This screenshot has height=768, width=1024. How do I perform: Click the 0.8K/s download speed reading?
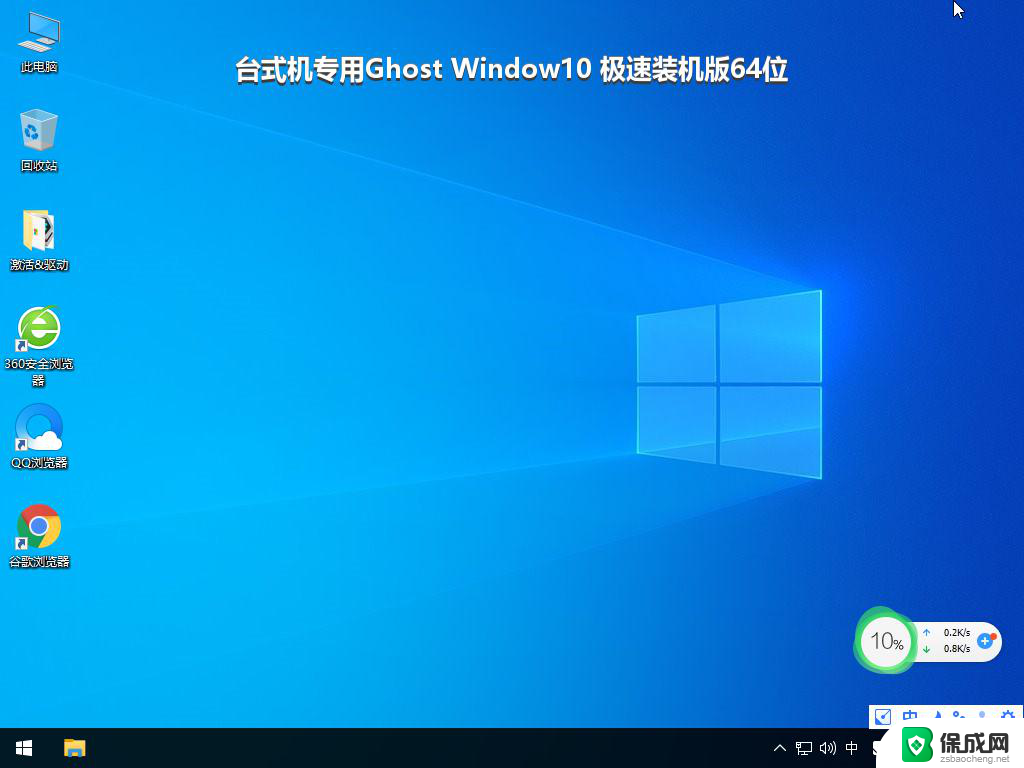click(x=957, y=648)
